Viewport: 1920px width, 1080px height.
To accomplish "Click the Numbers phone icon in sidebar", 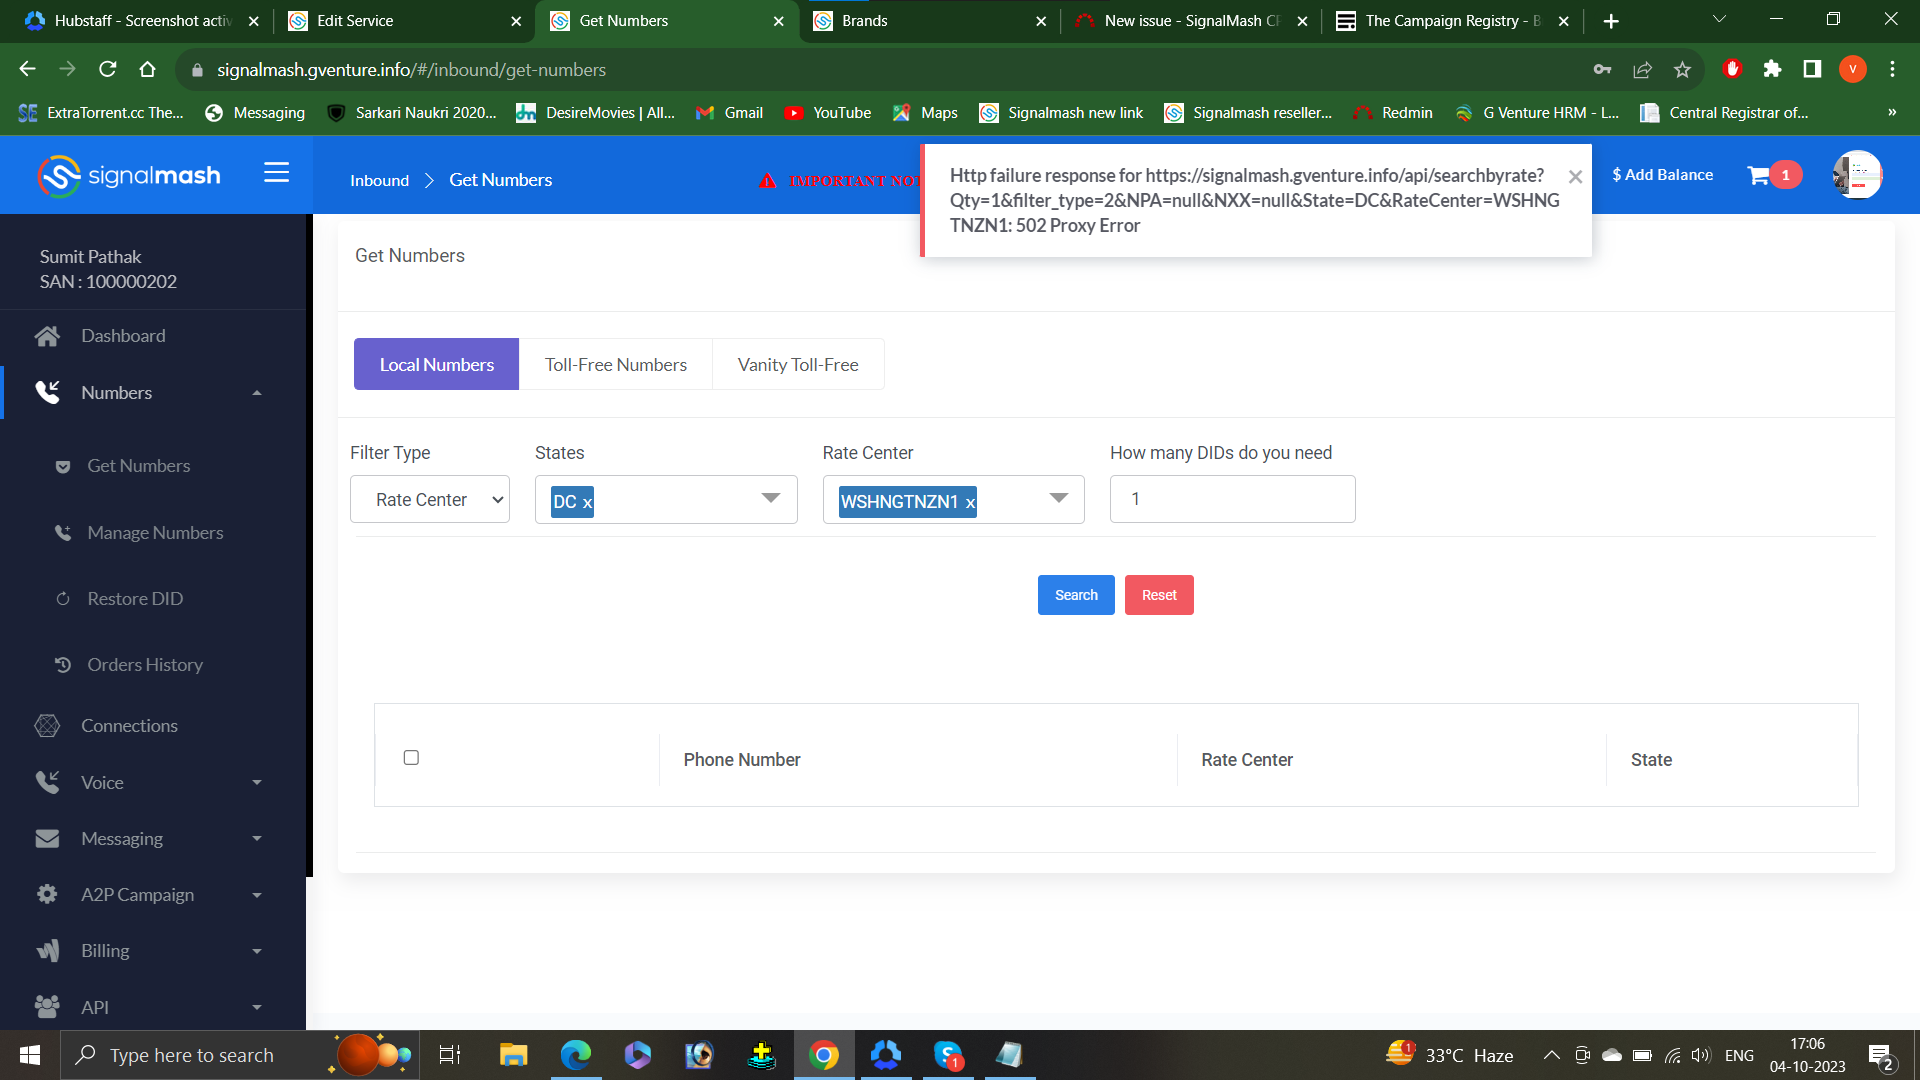I will [x=47, y=393].
